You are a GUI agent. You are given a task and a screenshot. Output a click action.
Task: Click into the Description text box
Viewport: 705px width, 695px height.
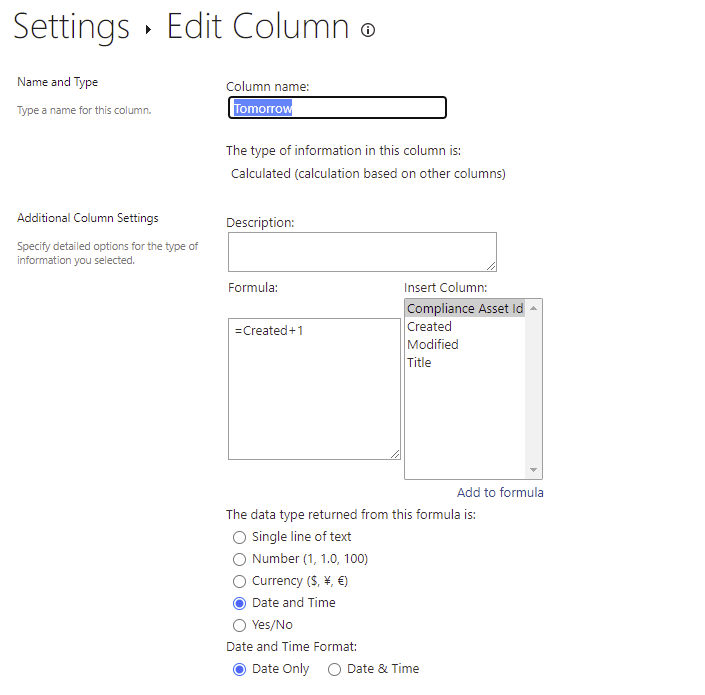pos(362,252)
